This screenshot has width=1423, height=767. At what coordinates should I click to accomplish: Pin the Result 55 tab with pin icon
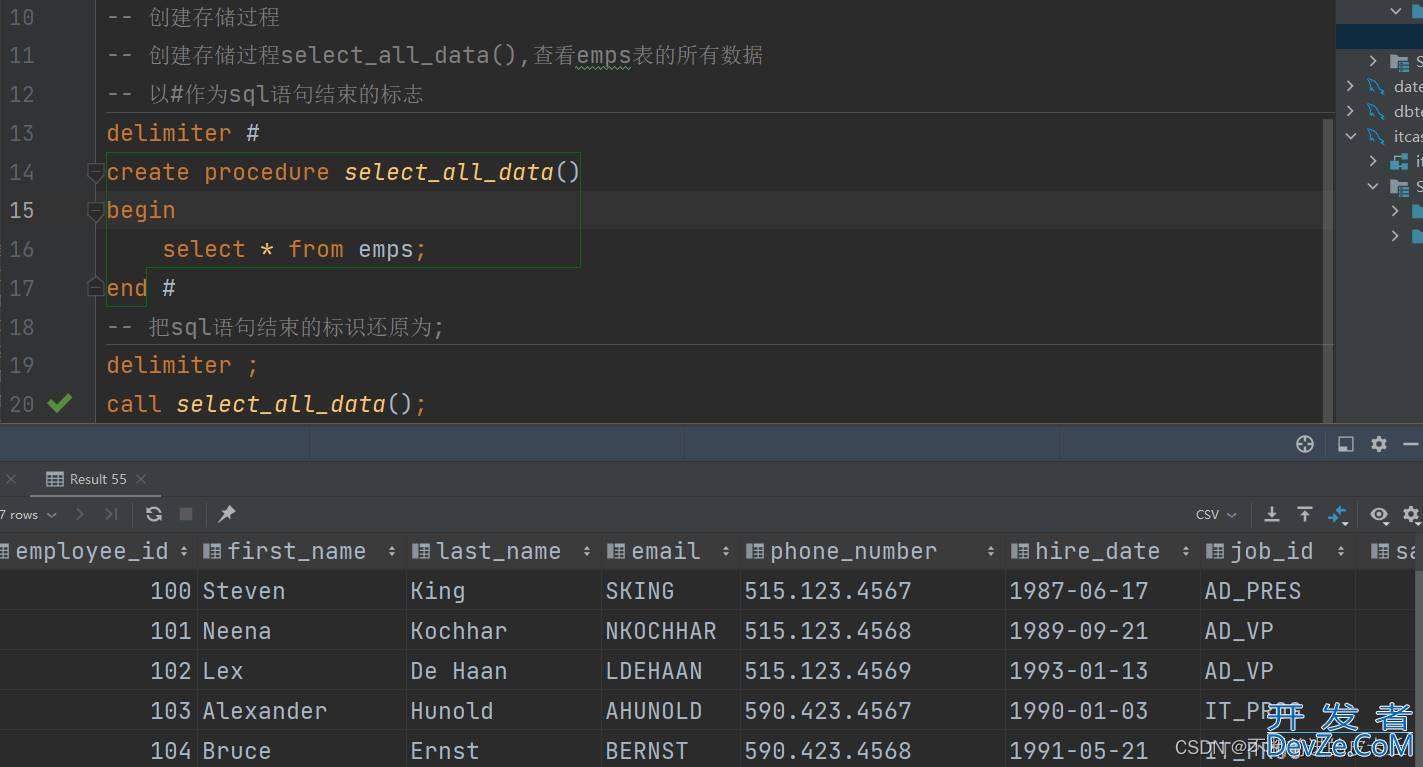coord(227,514)
